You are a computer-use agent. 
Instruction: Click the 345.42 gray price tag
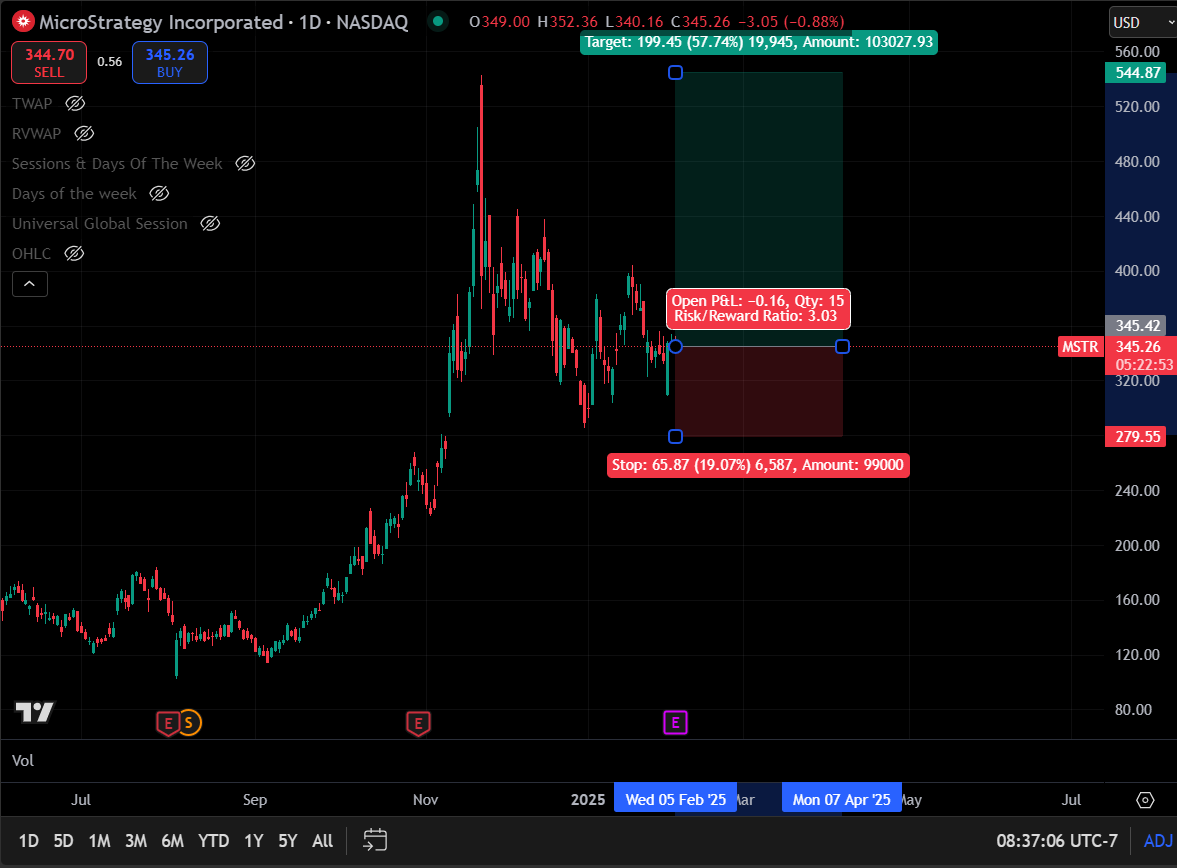pyautogui.click(x=1137, y=325)
